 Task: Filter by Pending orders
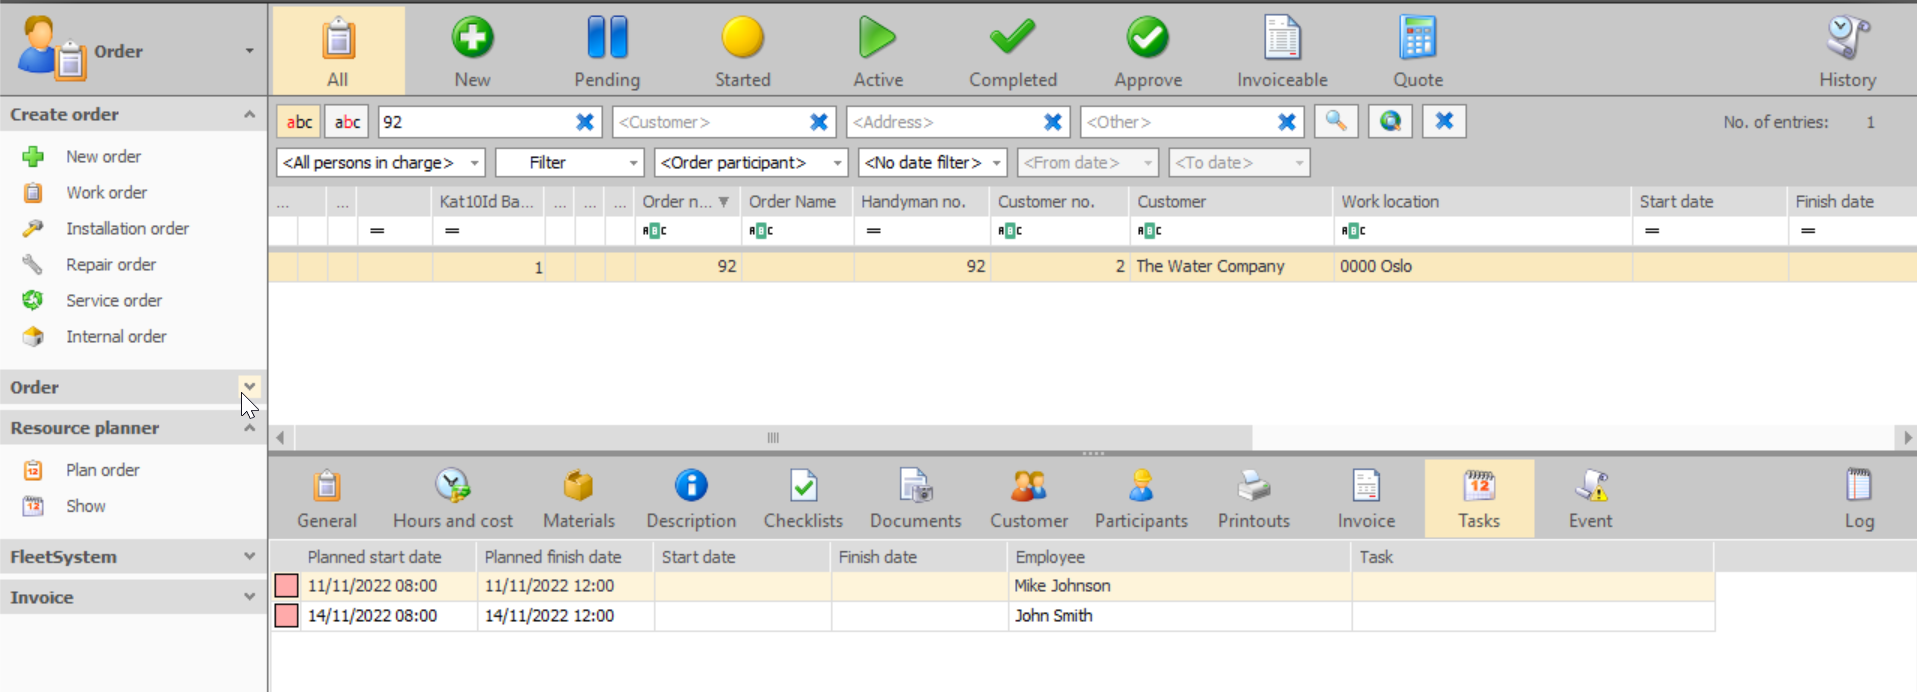tap(607, 52)
